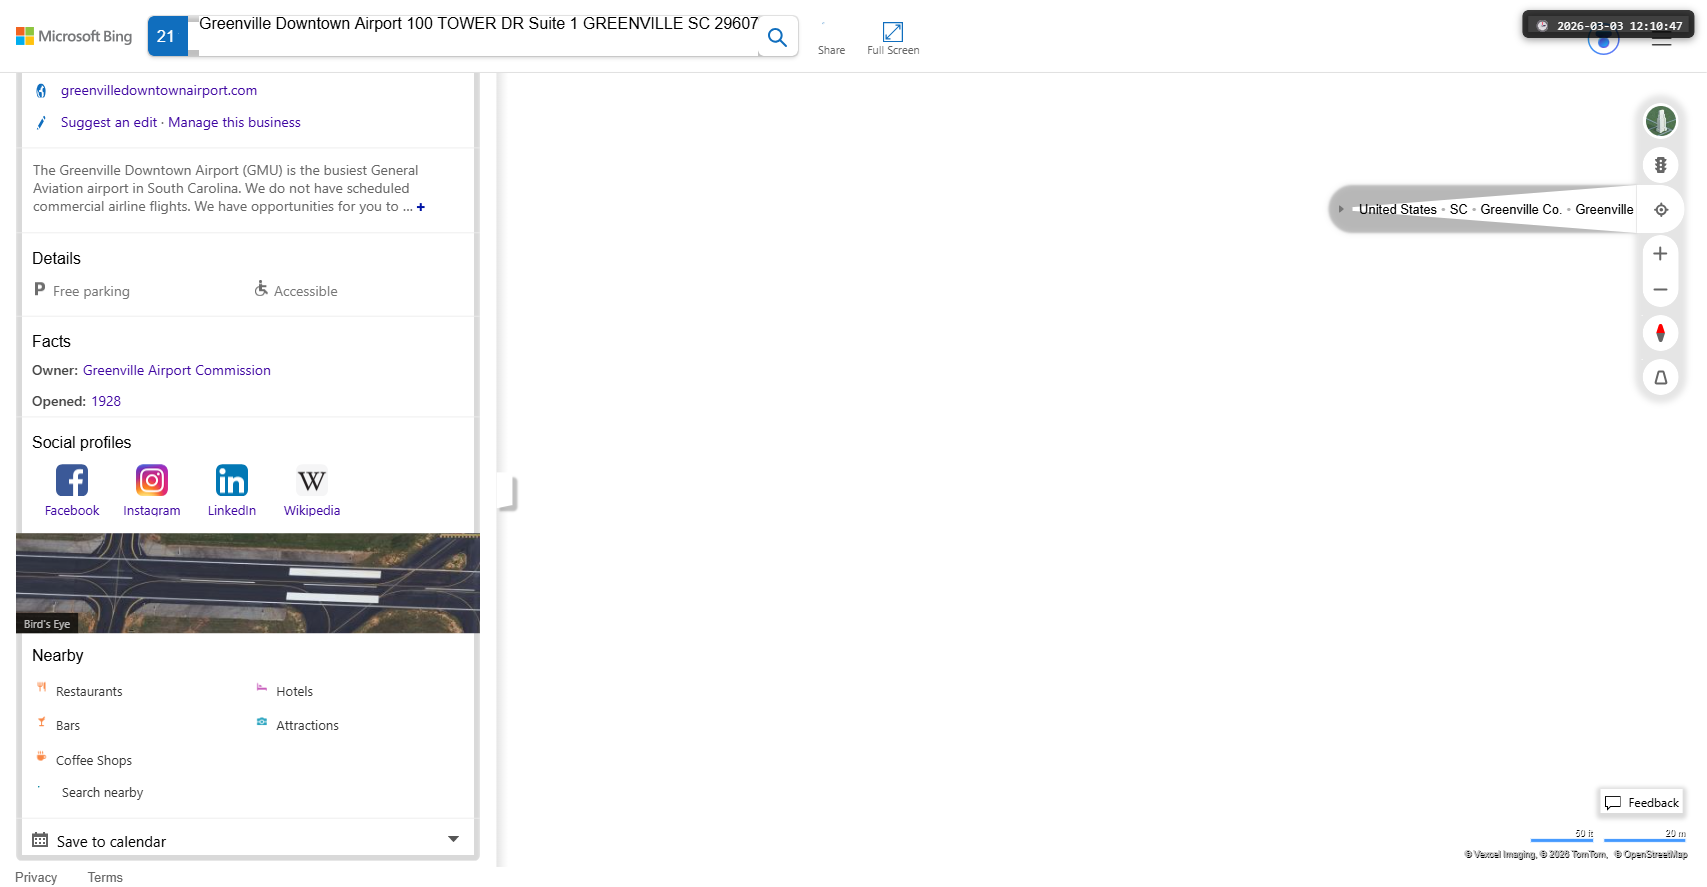Click the Share button in the header
The width and height of the screenshot is (1707, 887).
831,38
